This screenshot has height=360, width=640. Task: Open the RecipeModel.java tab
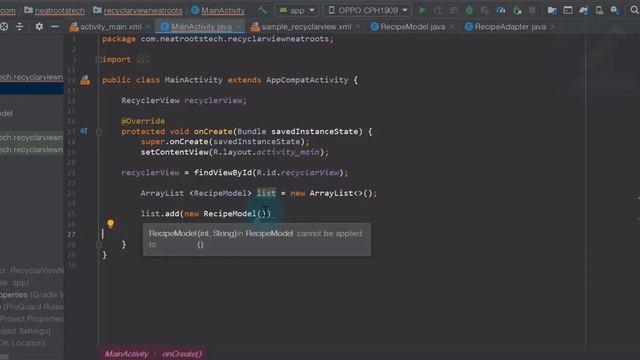coord(412,27)
